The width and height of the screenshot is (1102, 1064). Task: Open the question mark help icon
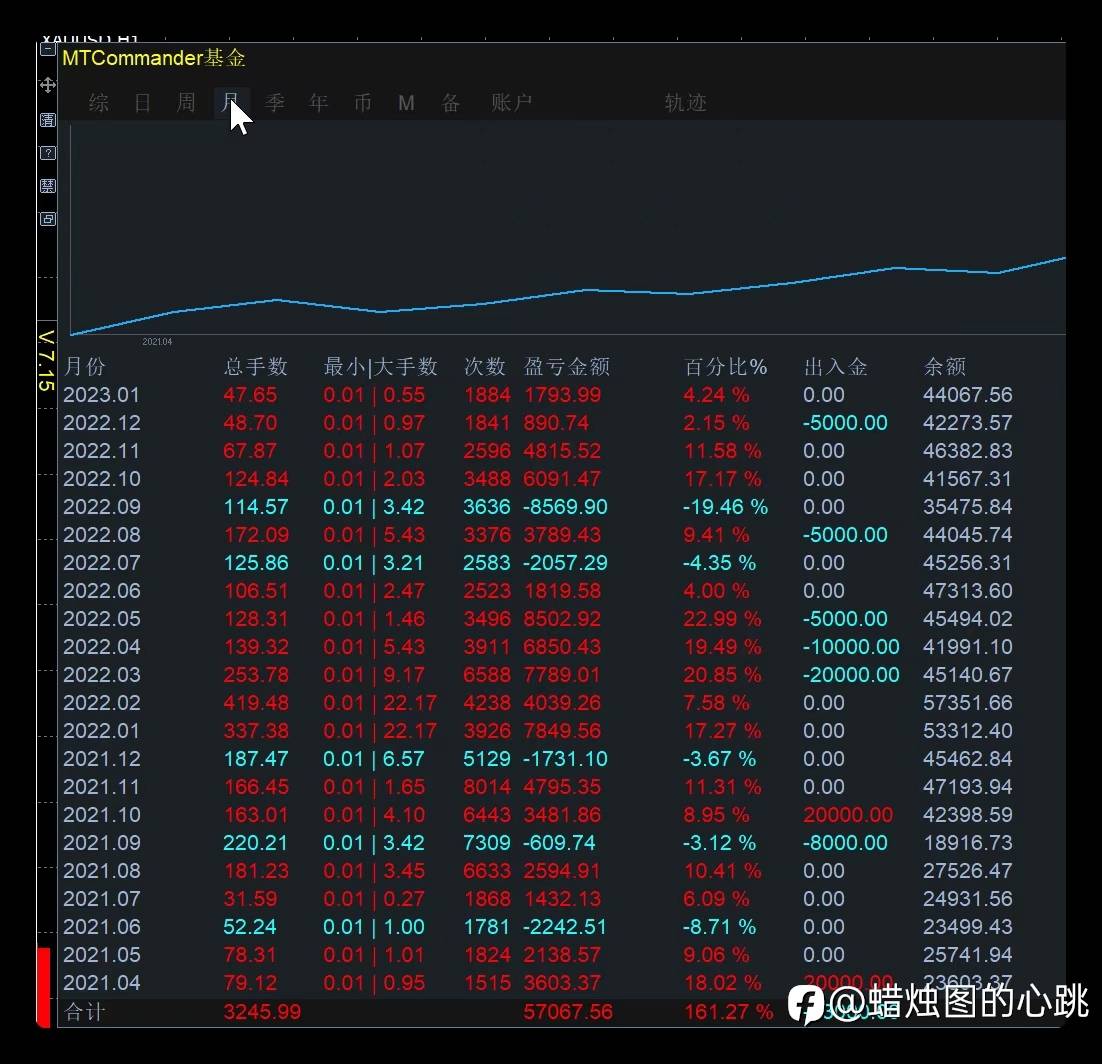point(47,153)
